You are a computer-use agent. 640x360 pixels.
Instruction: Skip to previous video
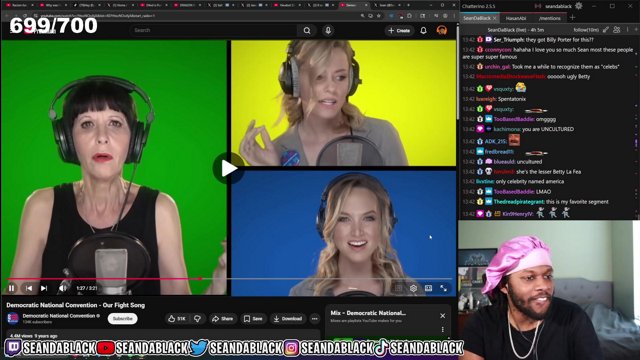[29, 288]
